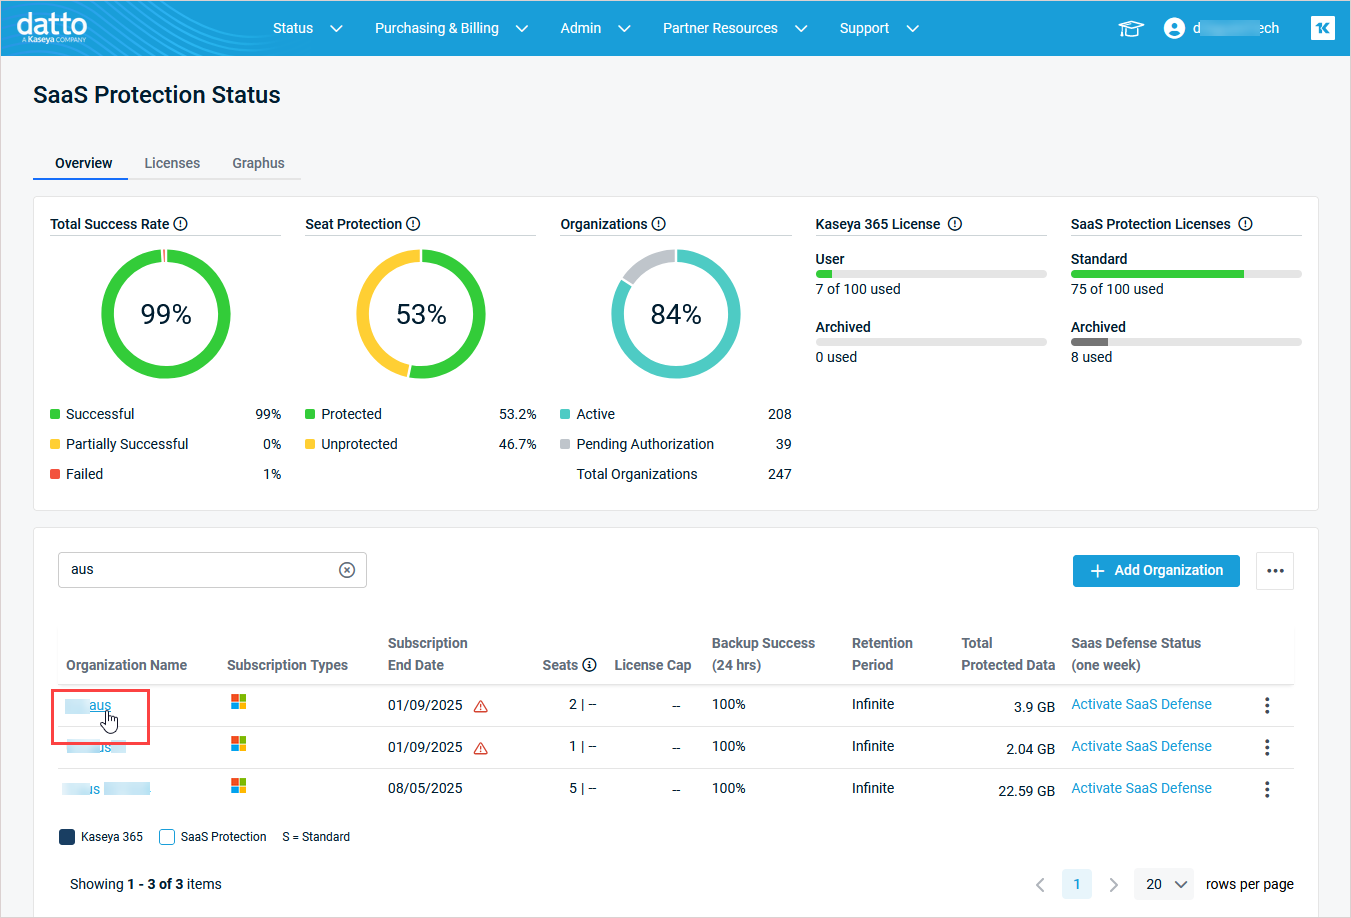Go to next page arrow
The width and height of the screenshot is (1351, 918).
(x=1113, y=885)
